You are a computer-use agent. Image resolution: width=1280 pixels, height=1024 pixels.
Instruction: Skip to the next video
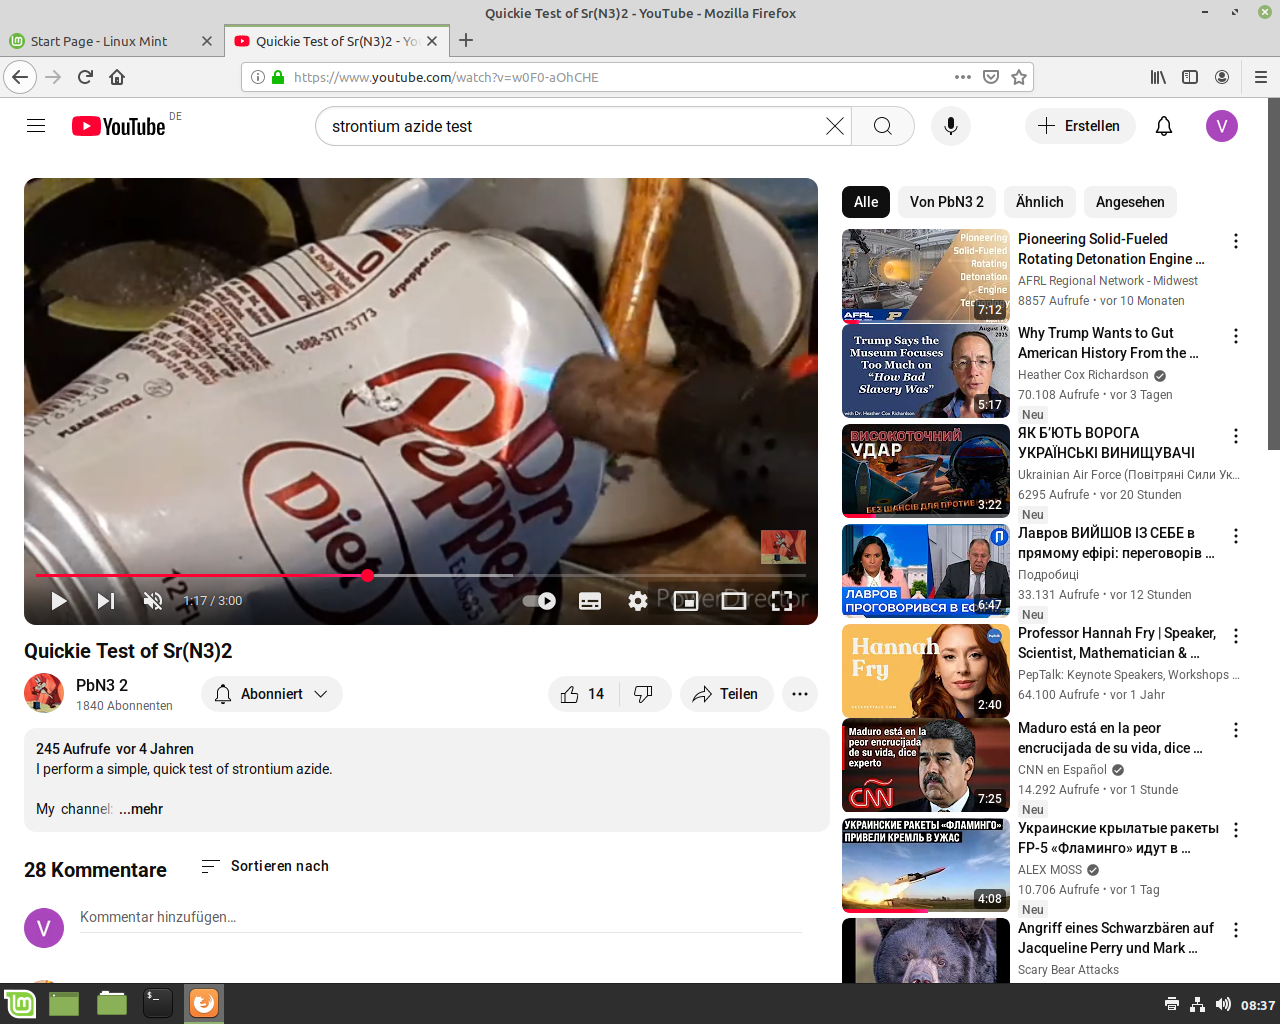106,601
